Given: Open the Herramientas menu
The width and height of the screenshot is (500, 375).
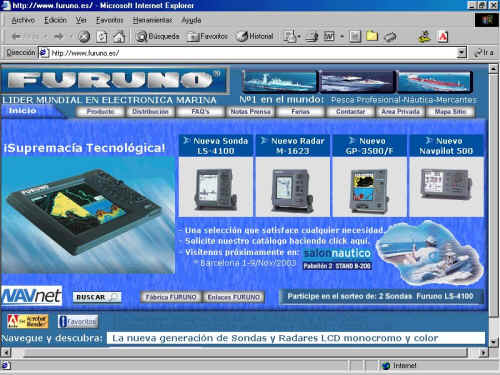Looking at the screenshot, I should (x=152, y=20).
